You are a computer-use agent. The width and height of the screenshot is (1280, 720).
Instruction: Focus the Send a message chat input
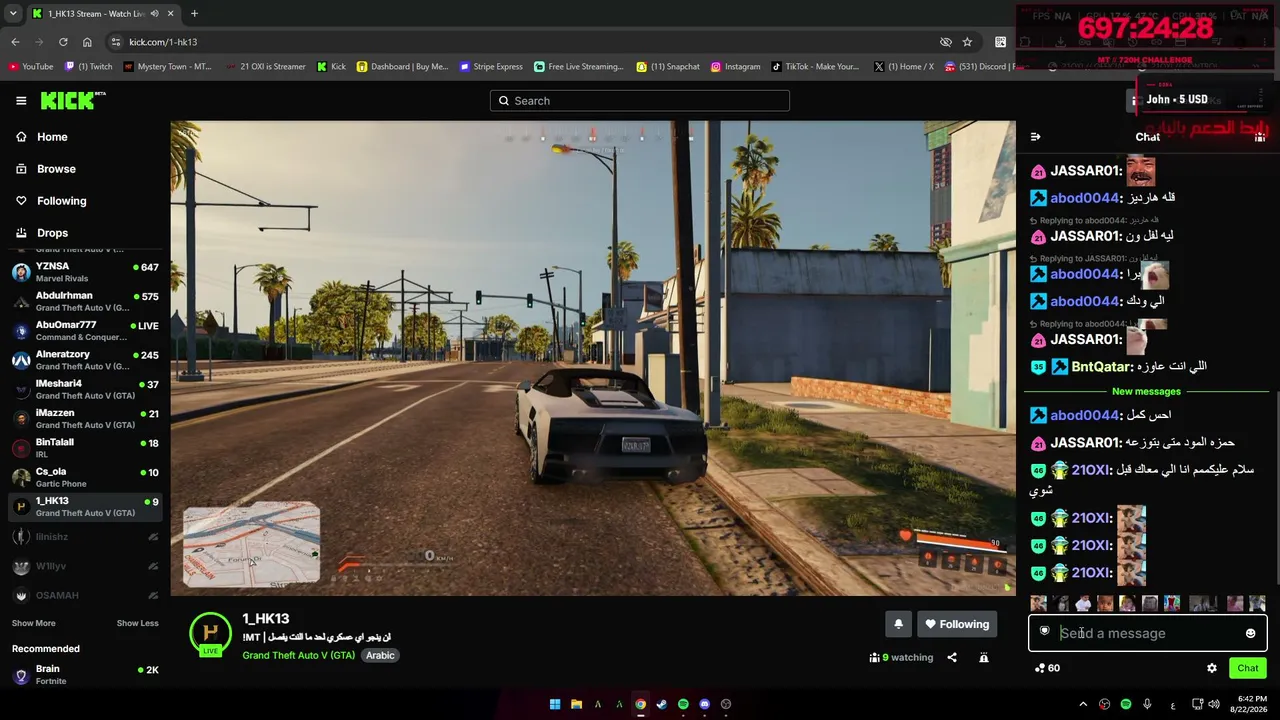(x=1148, y=633)
